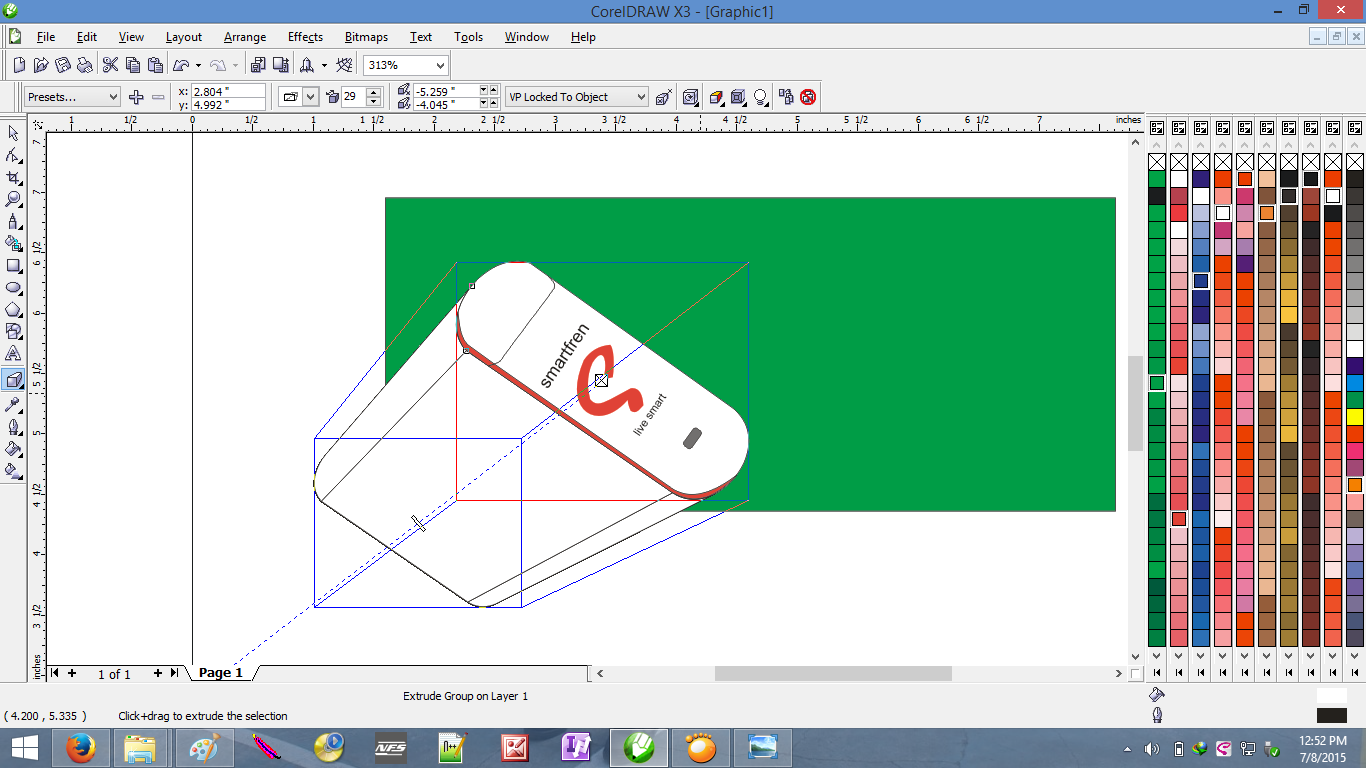Screen dimensions: 1366x768
Task: Select the Text tool
Action: (13, 354)
